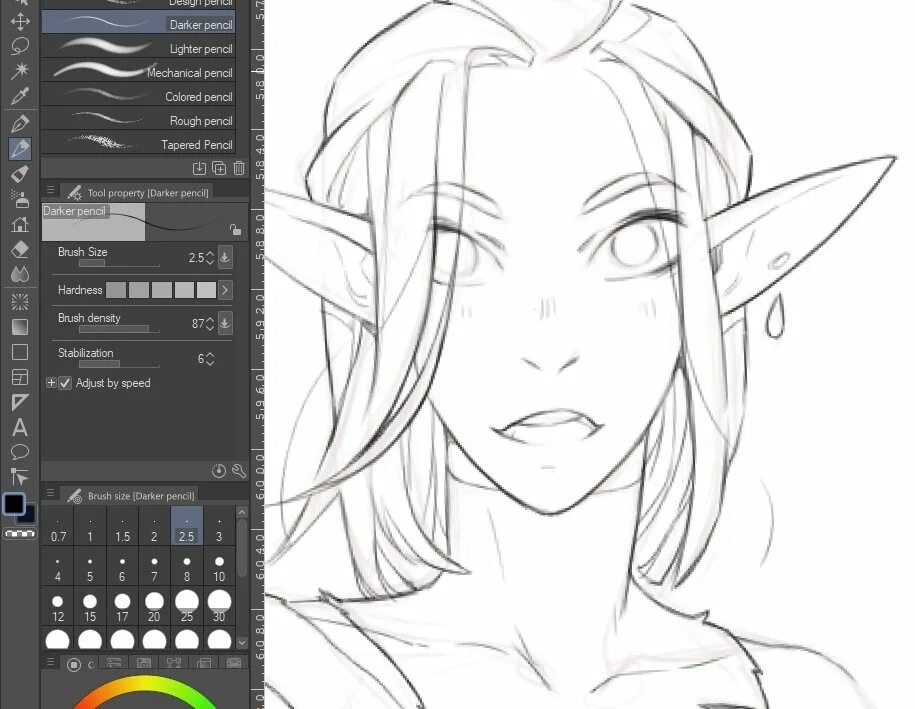Select the Text tool
915x709 pixels.
(20, 427)
